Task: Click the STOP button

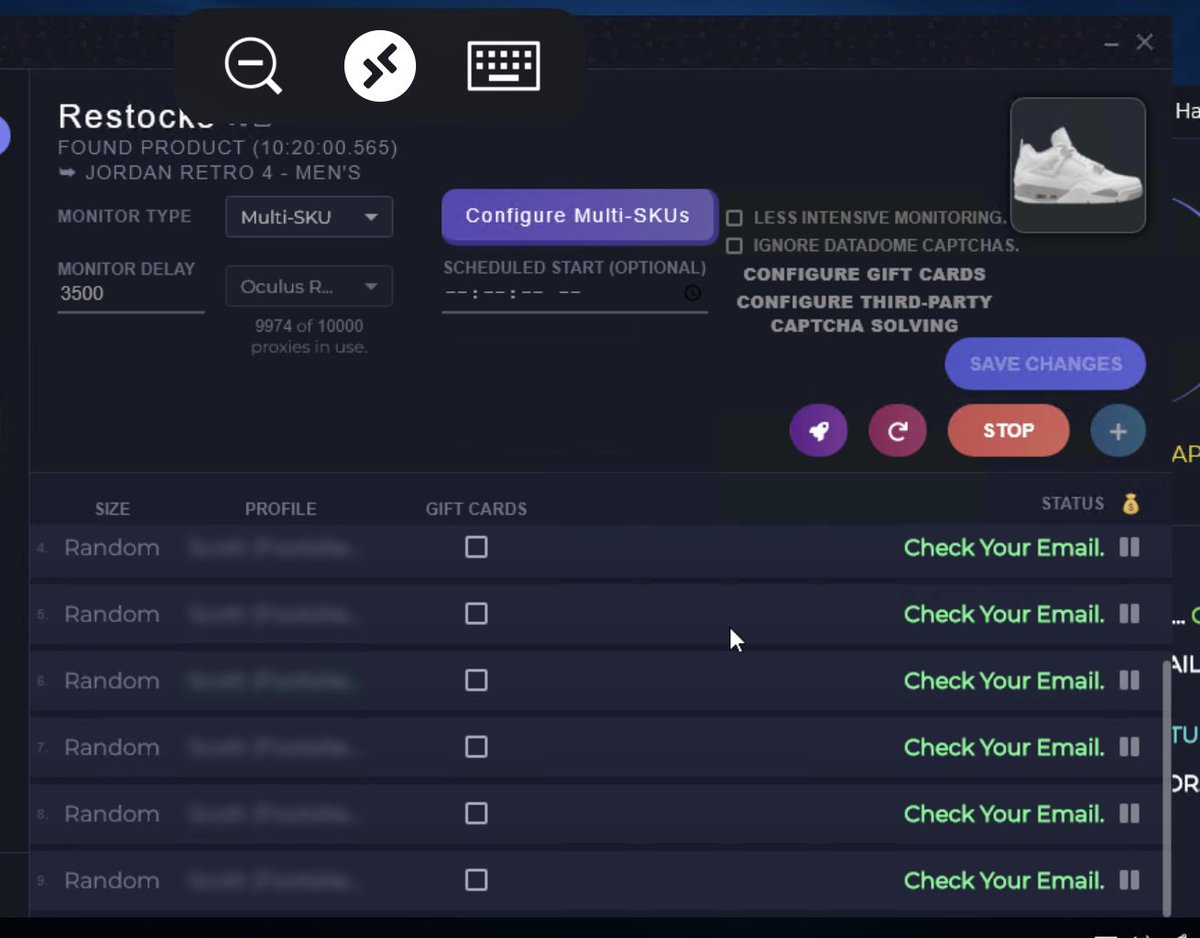Action: point(1008,431)
